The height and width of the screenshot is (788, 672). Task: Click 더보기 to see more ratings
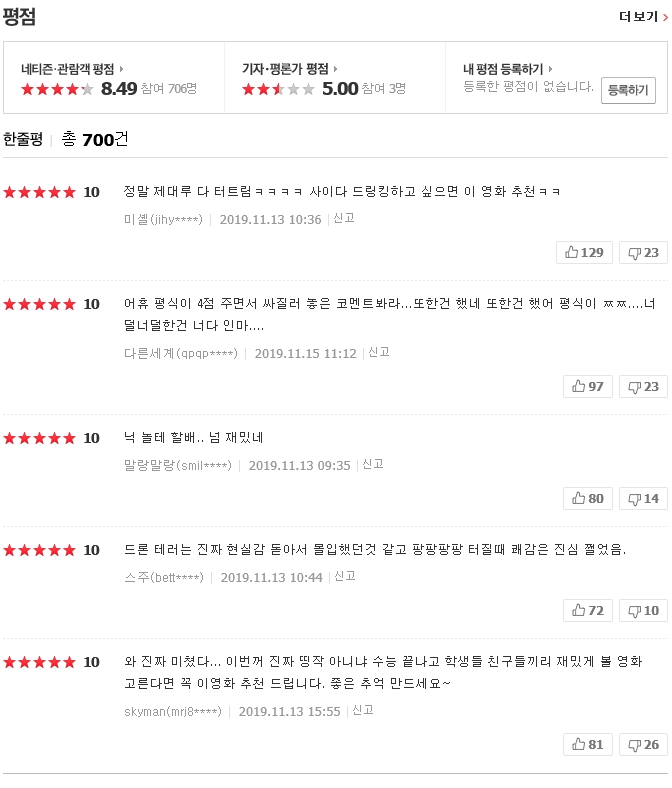pos(643,16)
